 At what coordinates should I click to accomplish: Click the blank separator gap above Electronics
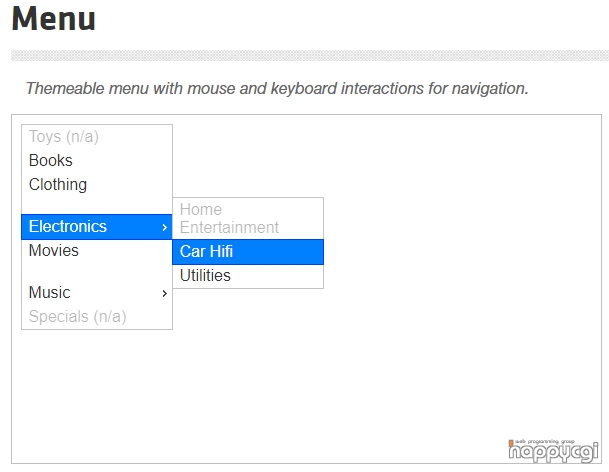tap(97, 206)
